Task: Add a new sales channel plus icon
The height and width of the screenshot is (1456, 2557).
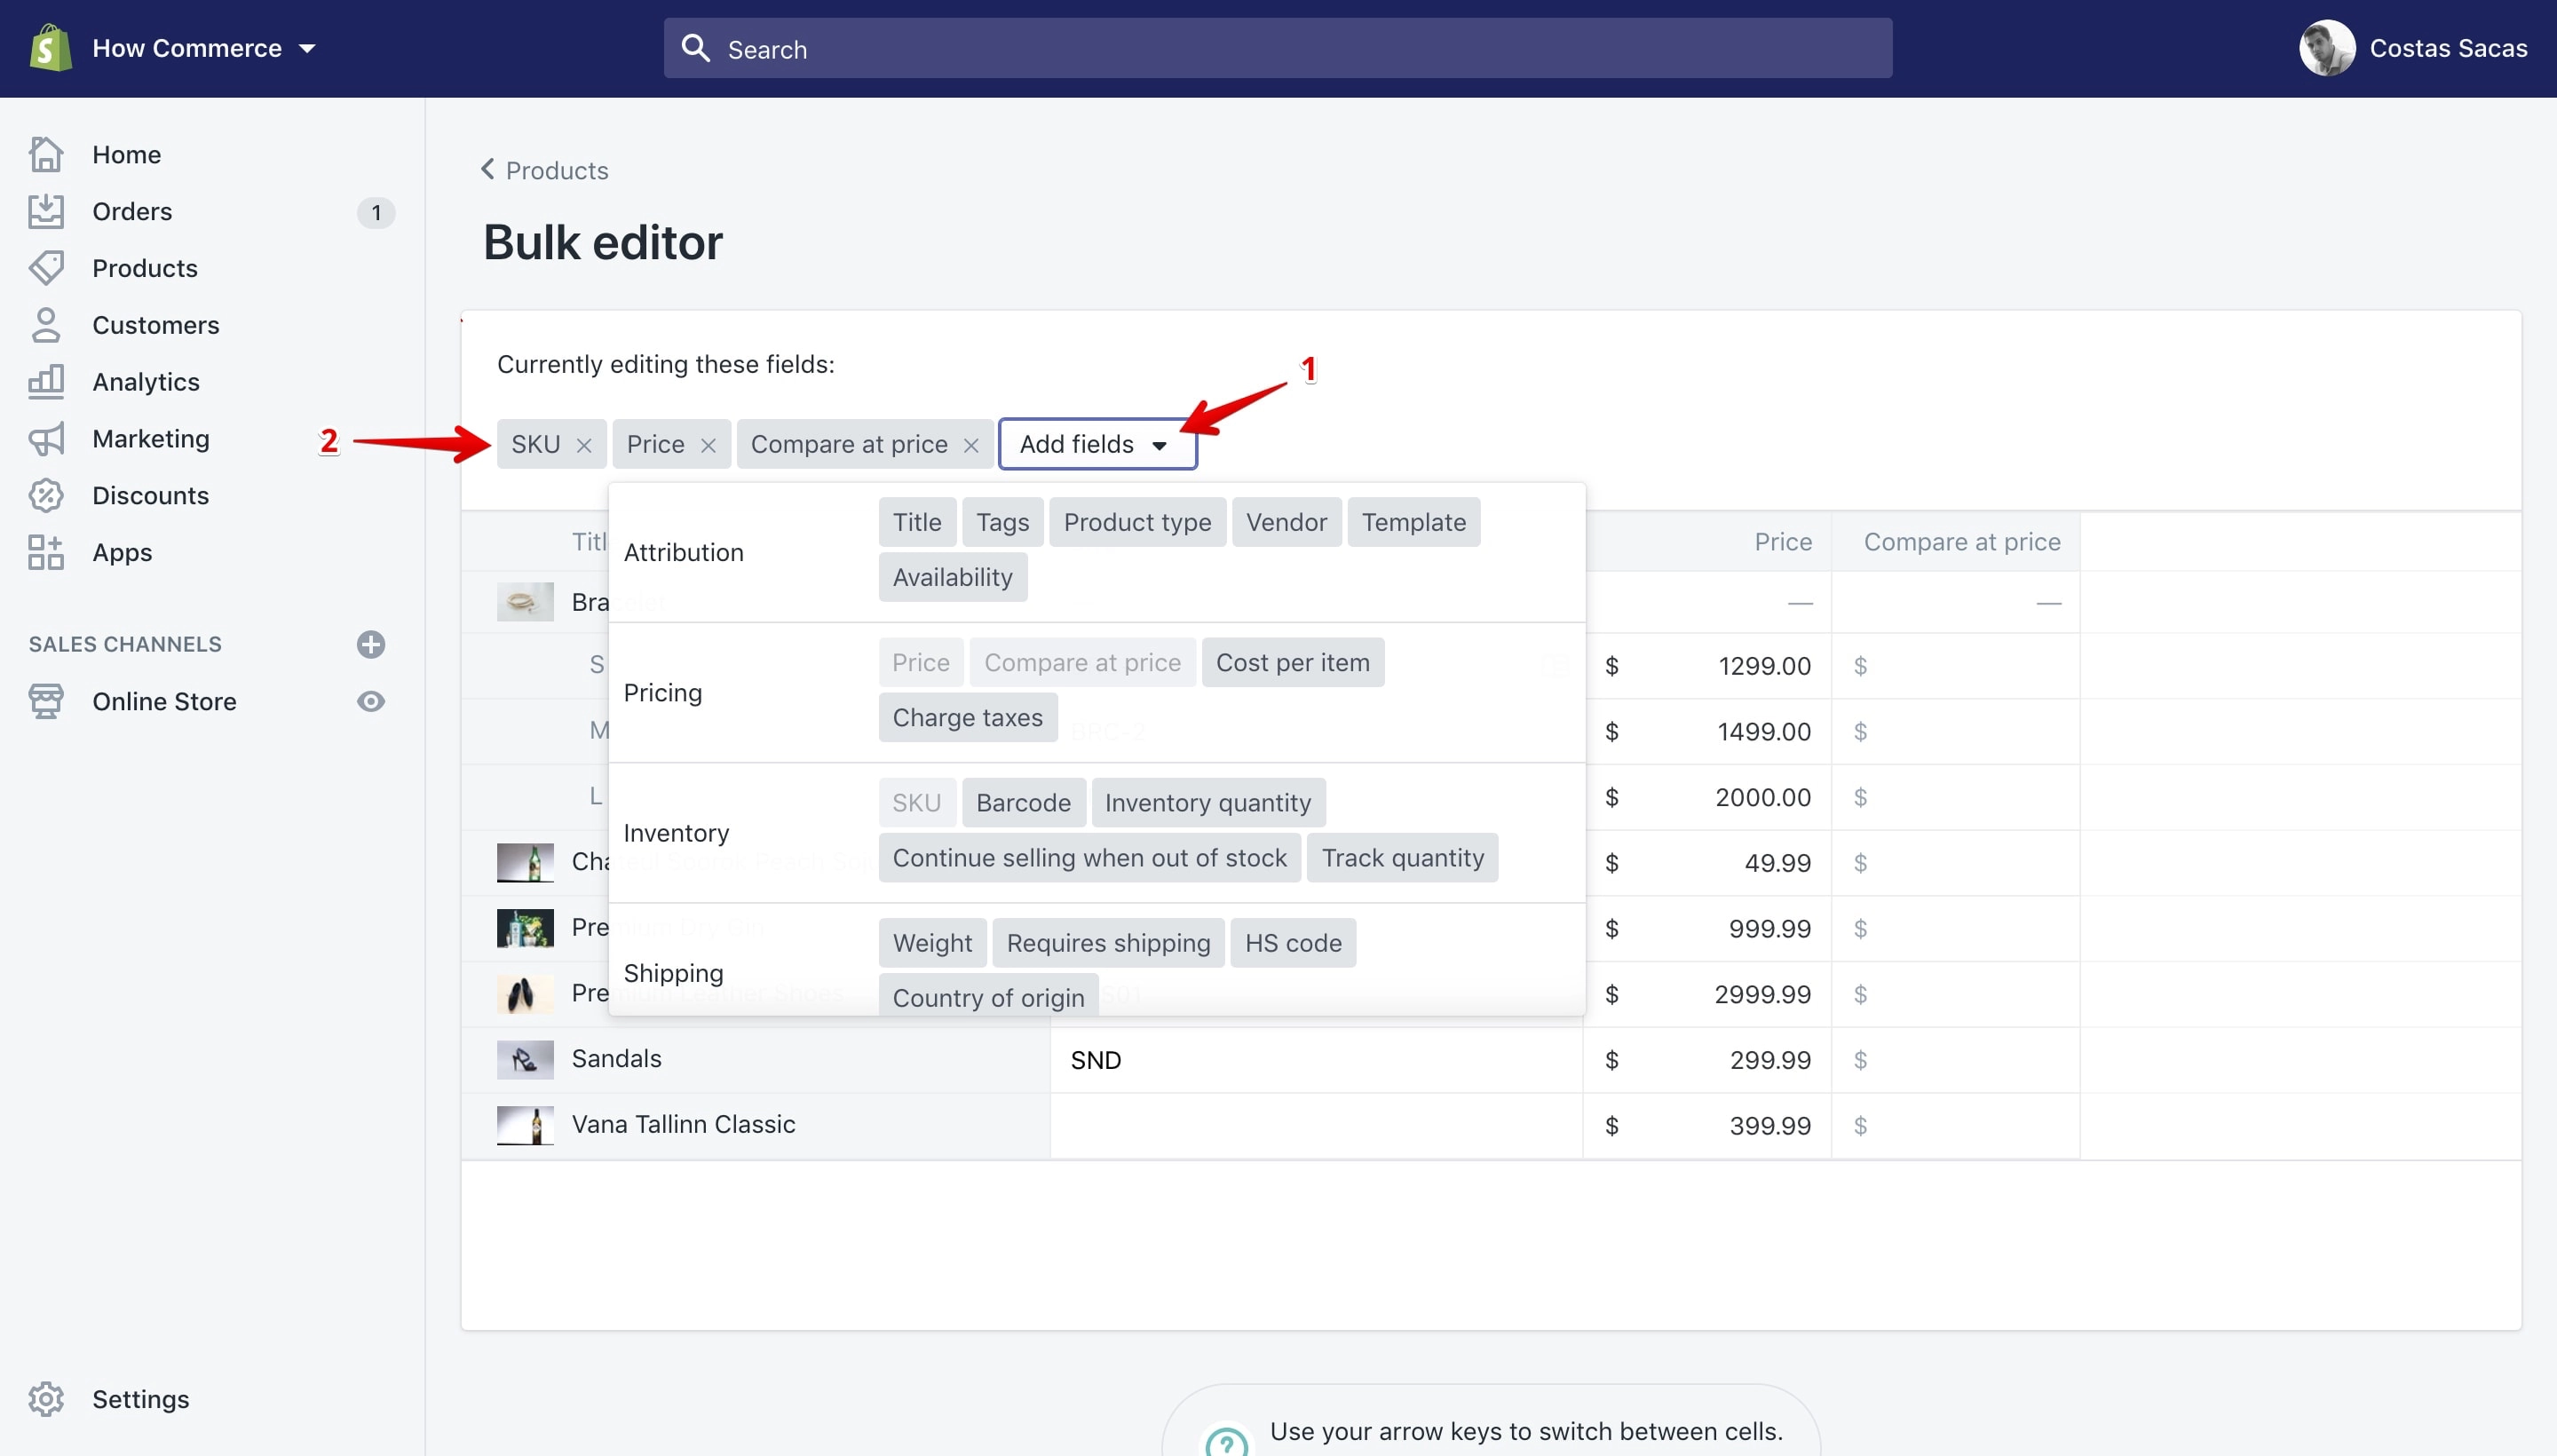Action: (x=371, y=644)
